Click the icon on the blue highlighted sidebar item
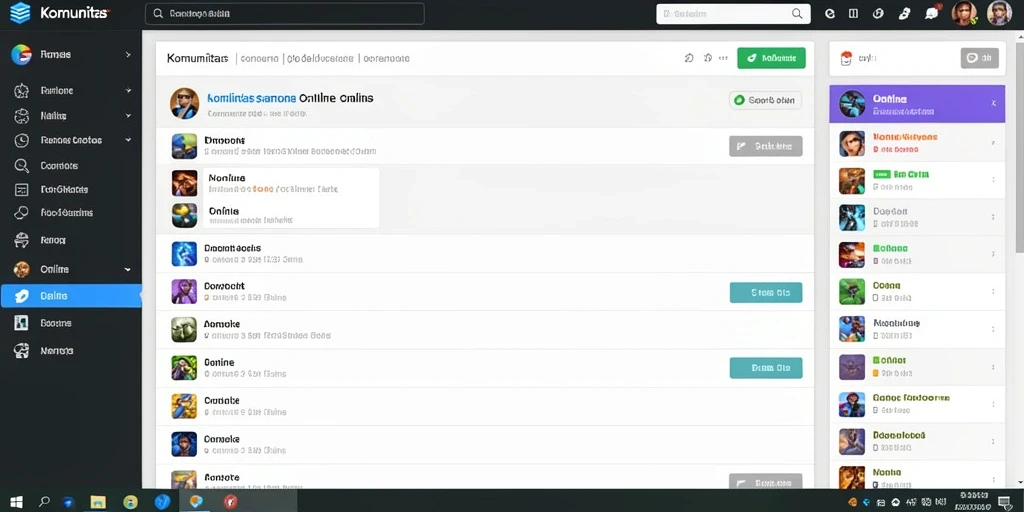 point(22,296)
